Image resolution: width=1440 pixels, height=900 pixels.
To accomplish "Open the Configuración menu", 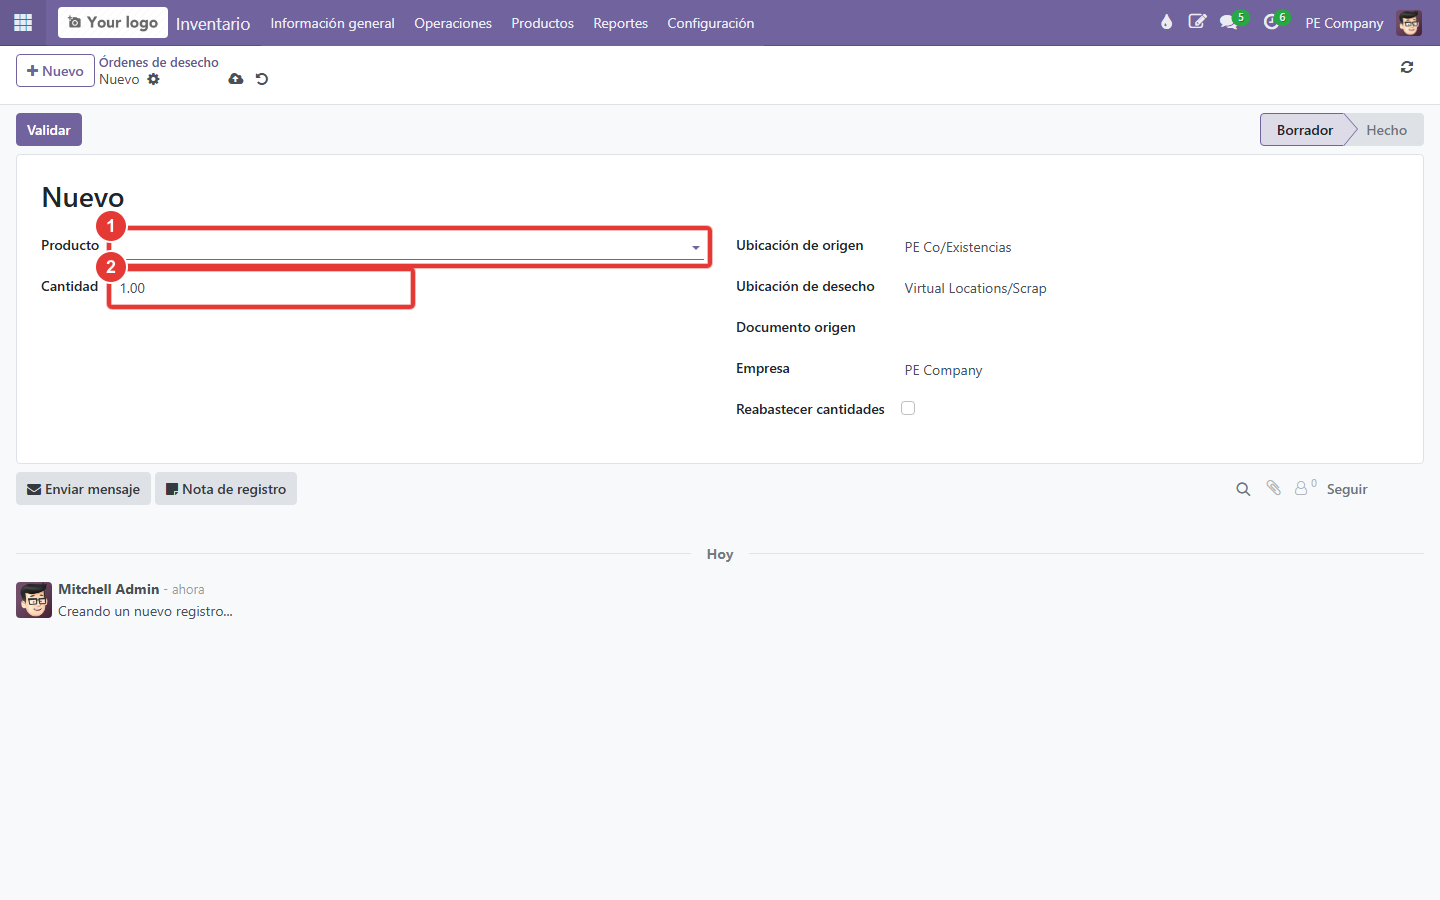I will point(710,23).
